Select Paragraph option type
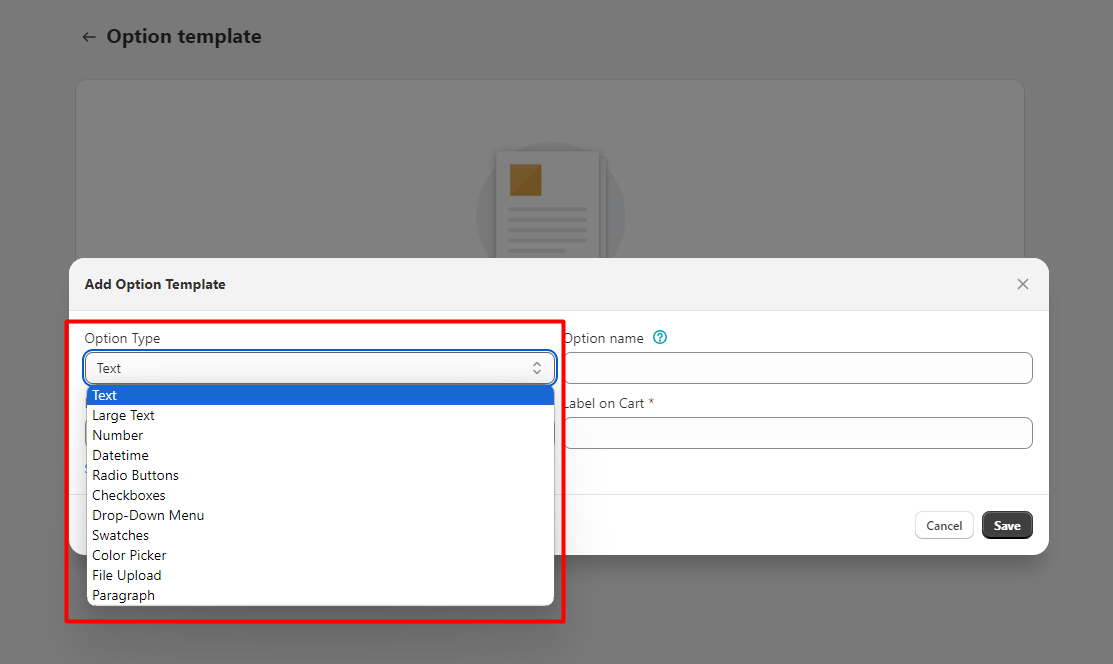 pos(123,596)
